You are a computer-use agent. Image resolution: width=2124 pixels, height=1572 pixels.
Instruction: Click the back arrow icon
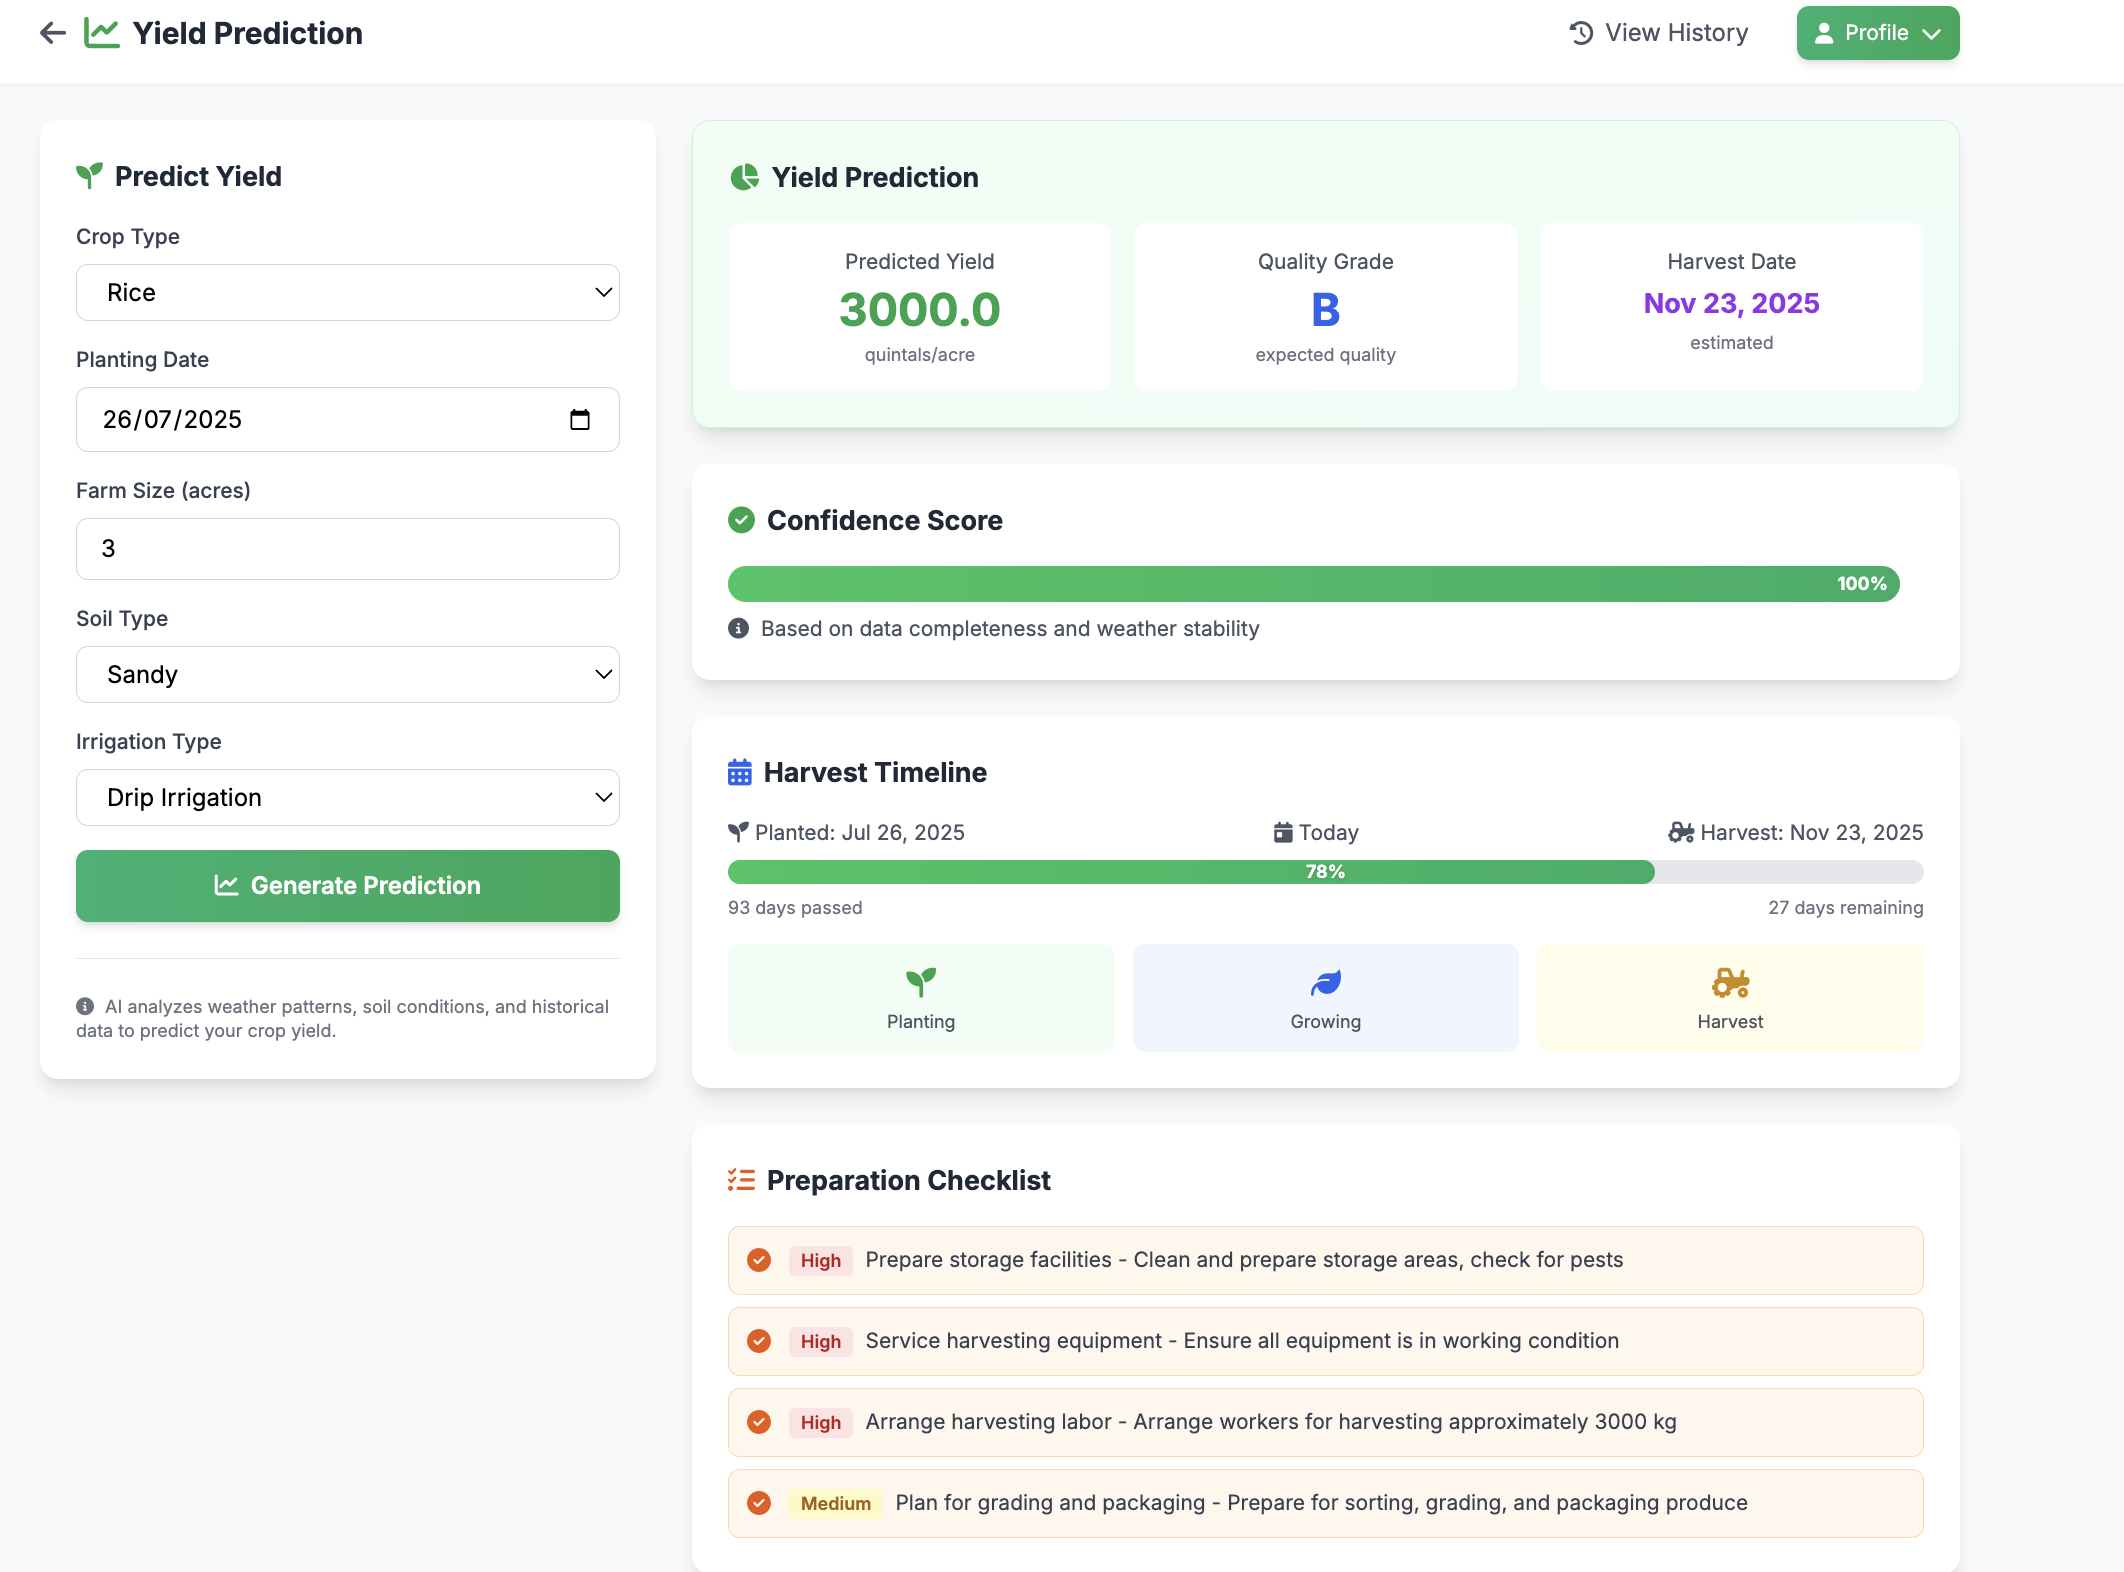(x=52, y=33)
